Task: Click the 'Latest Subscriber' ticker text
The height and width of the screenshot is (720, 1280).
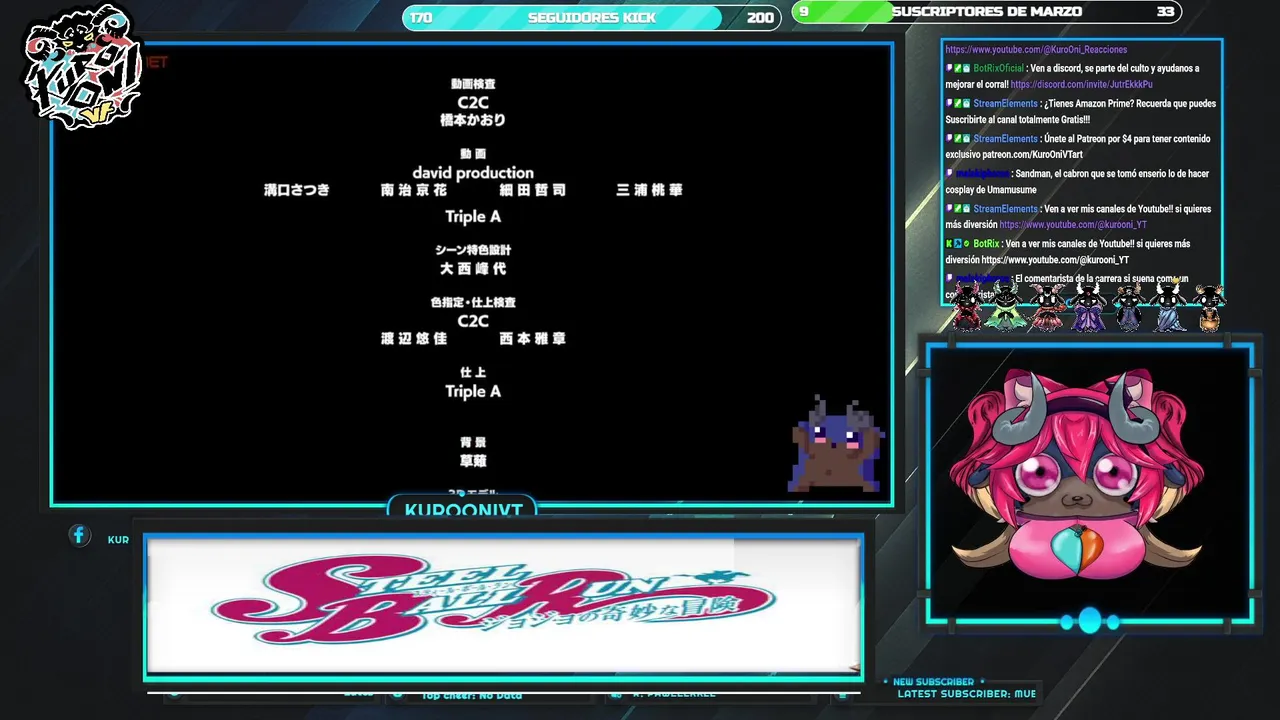Action: coord(966,694)
